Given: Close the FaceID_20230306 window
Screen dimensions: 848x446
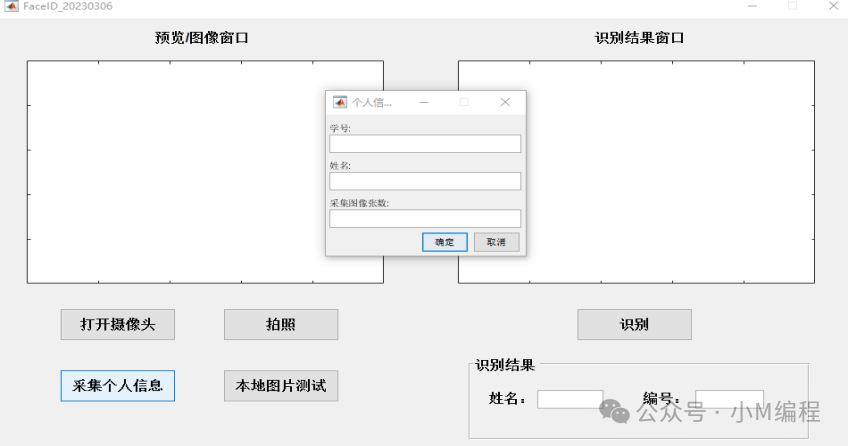Looking at the screenshot, I should [833, 6].
